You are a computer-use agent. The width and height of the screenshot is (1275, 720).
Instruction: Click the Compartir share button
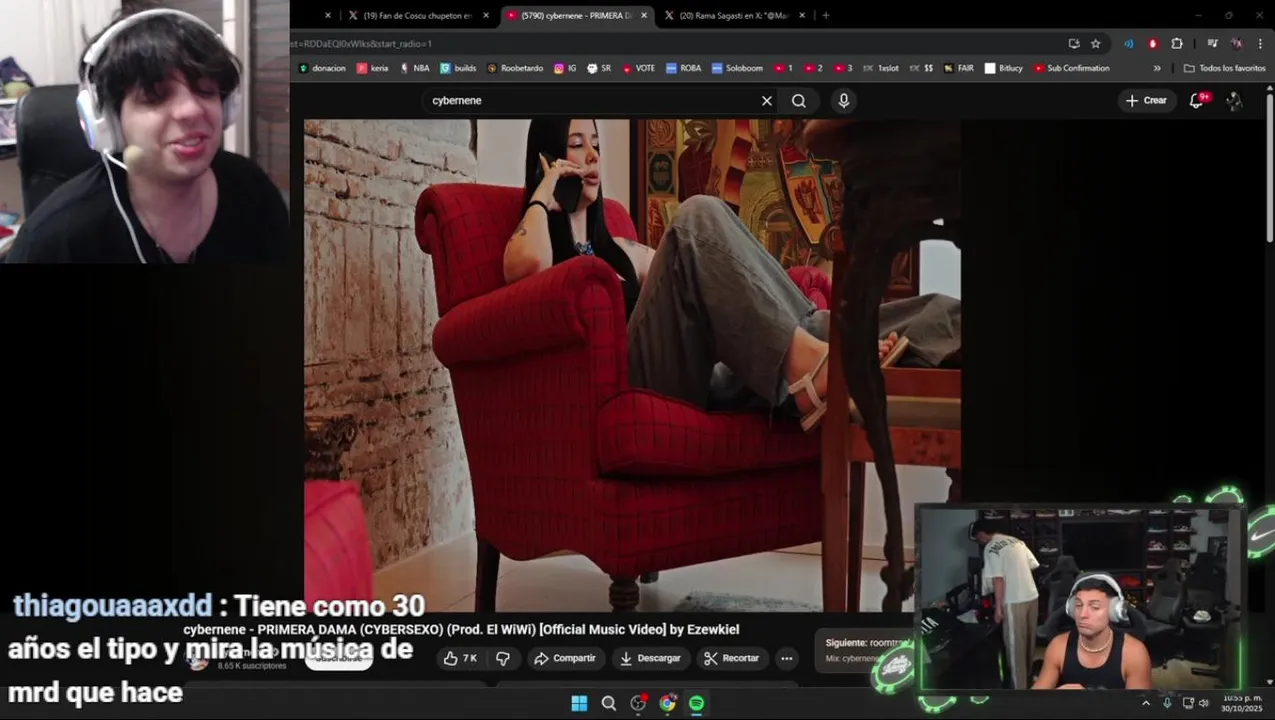click(565, 658)
